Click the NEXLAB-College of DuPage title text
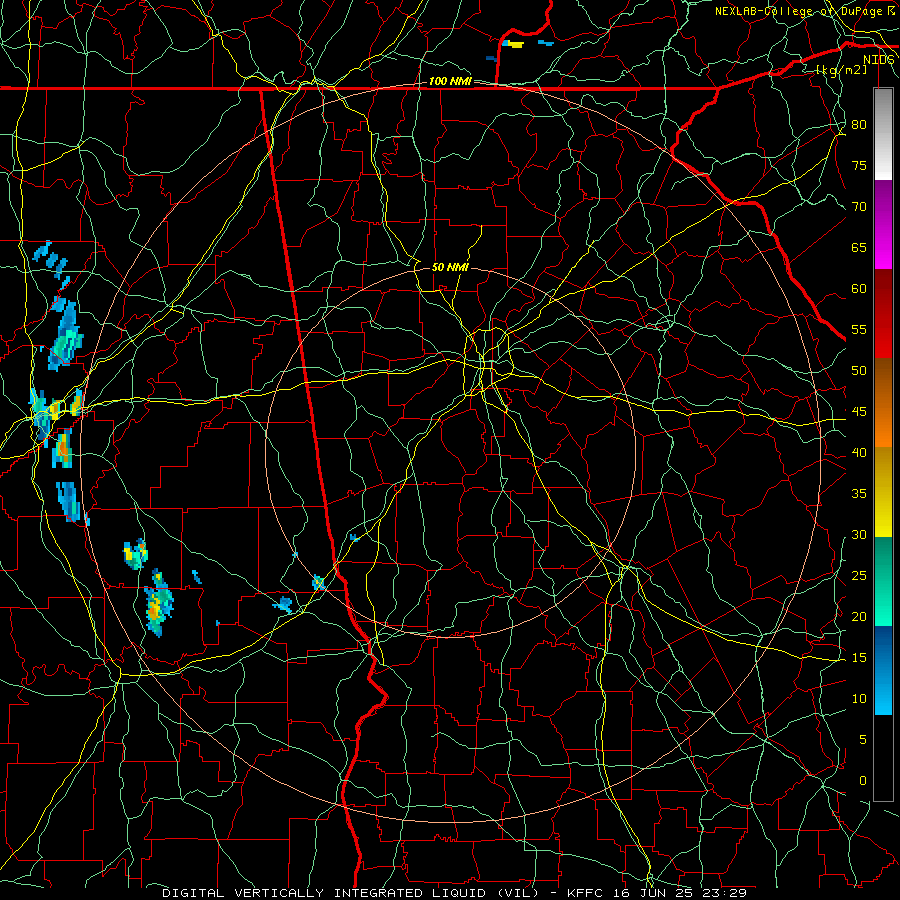The width and height of the screenshot is (900, 900). tap(800, 11)
